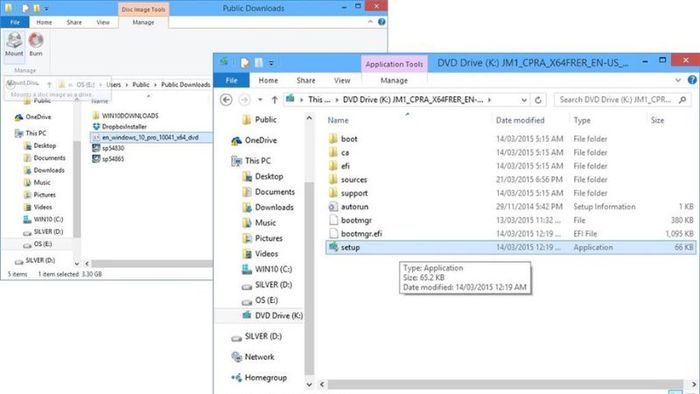This screenshot has height=394, width=700.
Task: Open Share tab in Public Downloads window
Action: (74, 22)
